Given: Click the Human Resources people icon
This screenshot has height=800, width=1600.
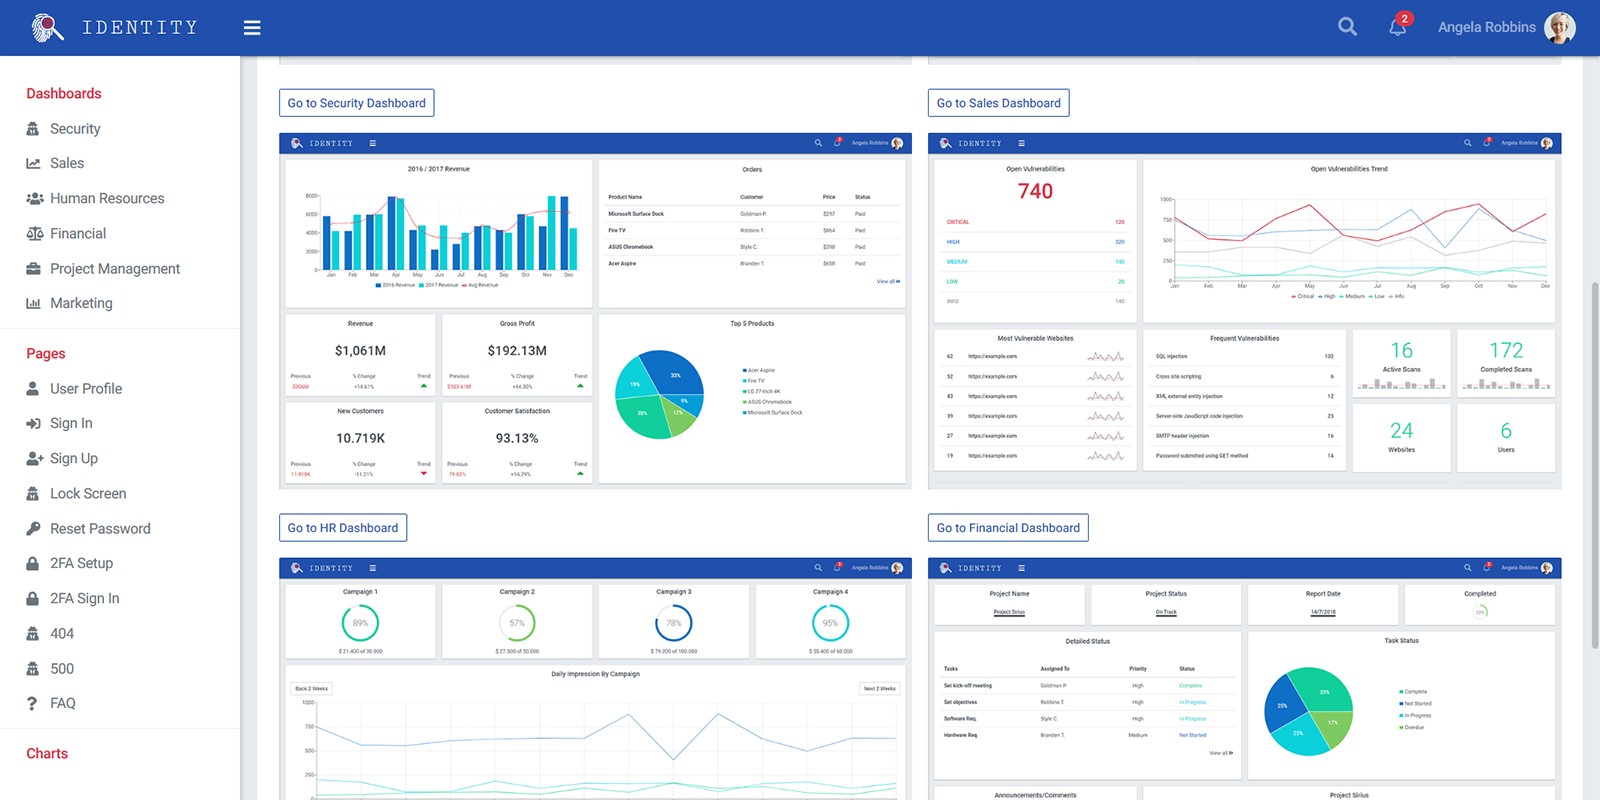Looking at the screenshot, I should (x=34, y=199).
